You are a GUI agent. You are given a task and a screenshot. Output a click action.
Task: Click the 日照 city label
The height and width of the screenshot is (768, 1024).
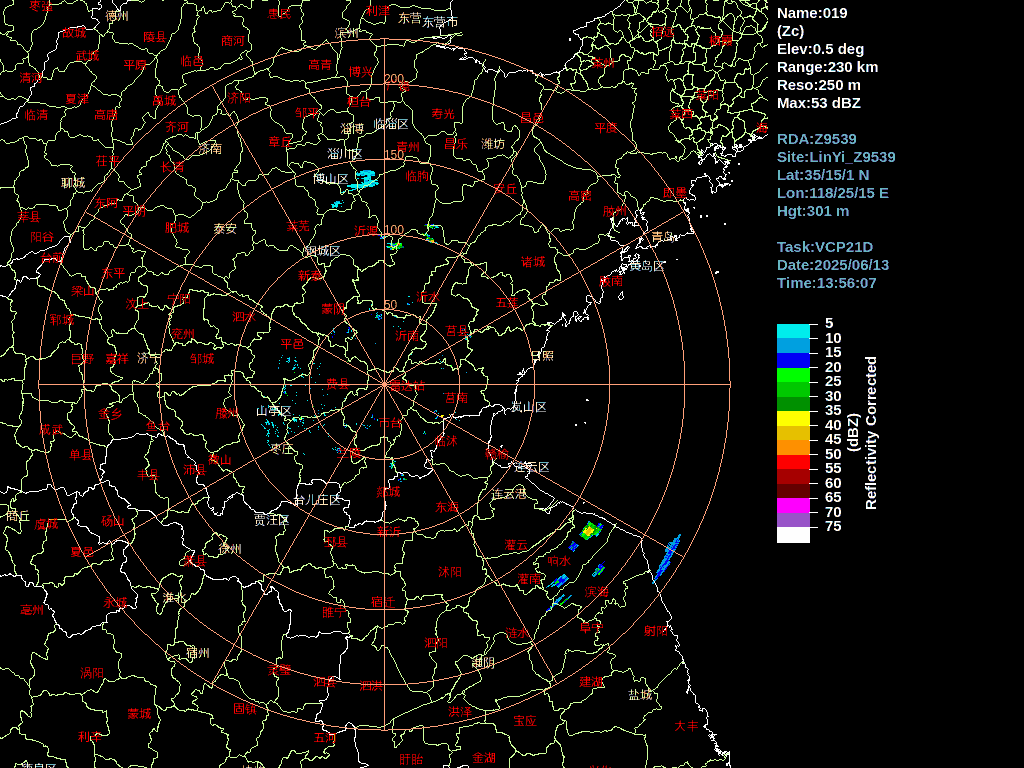click(542, 356)
